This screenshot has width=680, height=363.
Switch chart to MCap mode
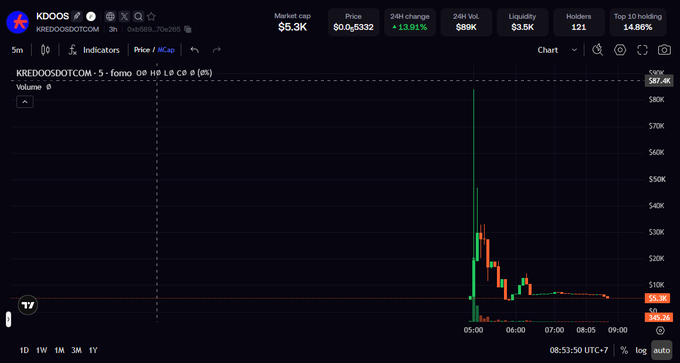[x=166, y=50]
